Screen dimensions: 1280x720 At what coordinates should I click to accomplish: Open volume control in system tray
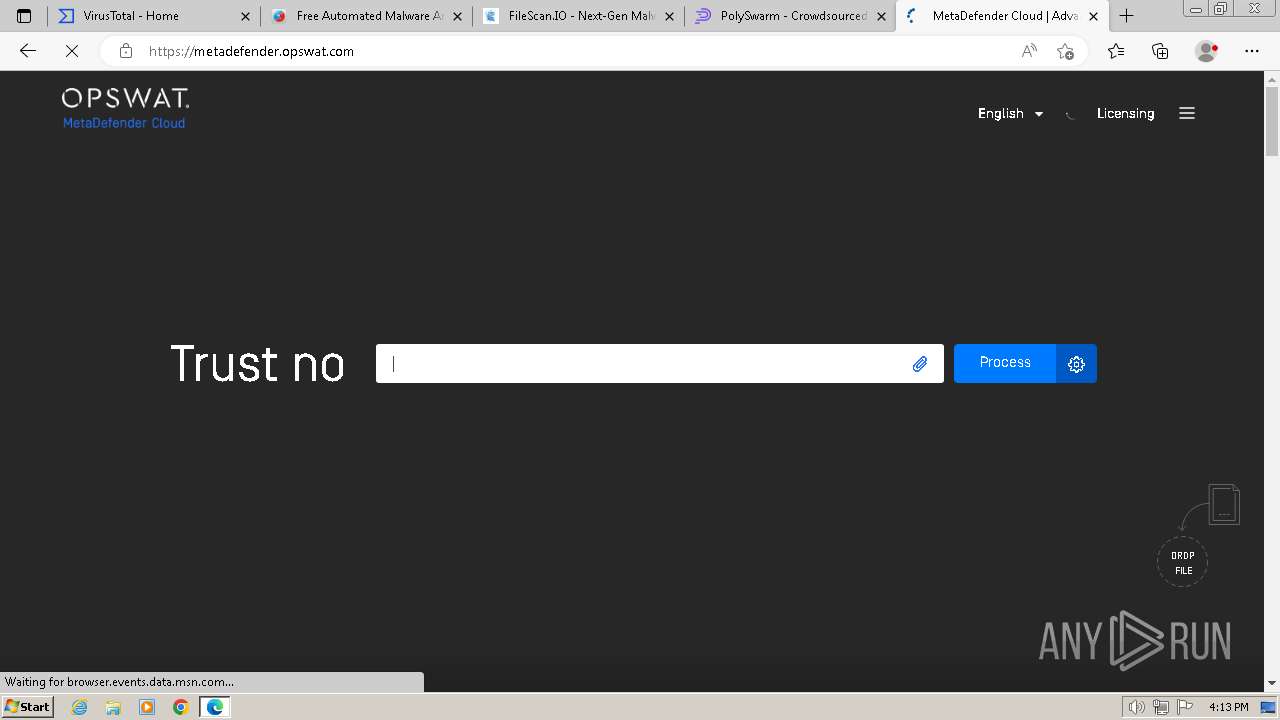(1137, 707)
